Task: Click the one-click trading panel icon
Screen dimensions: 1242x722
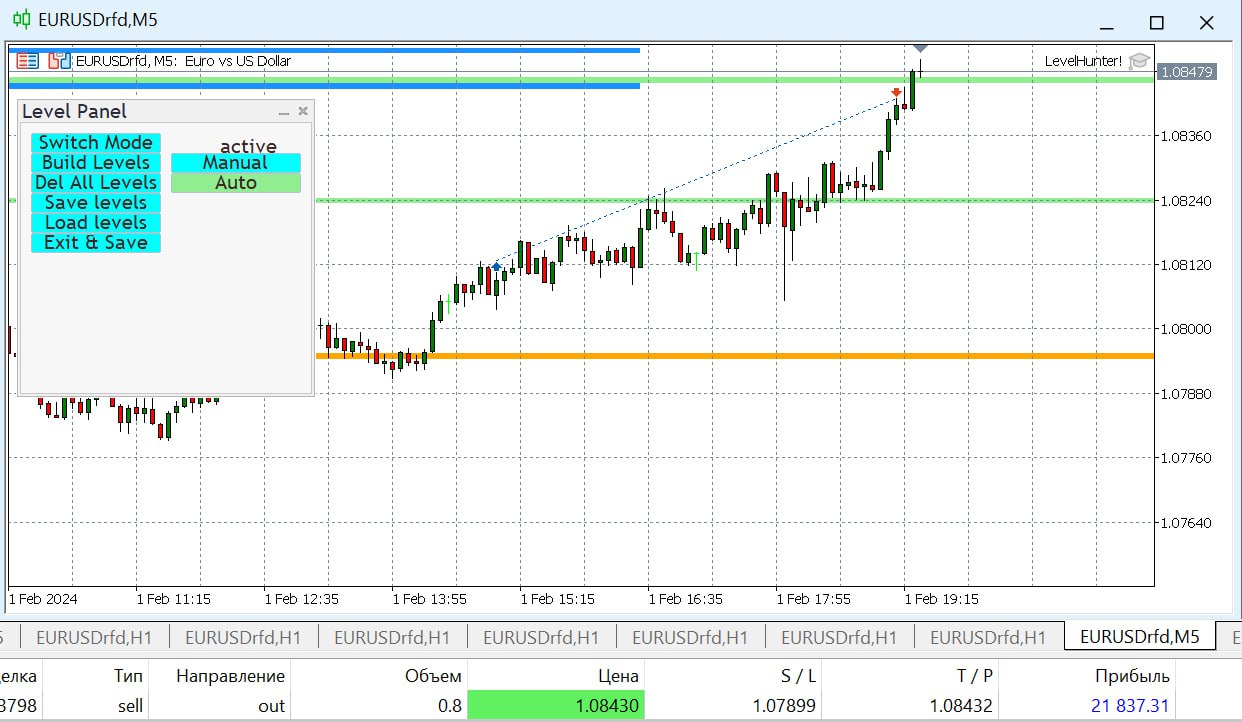Action: click(x=27, y=61)
